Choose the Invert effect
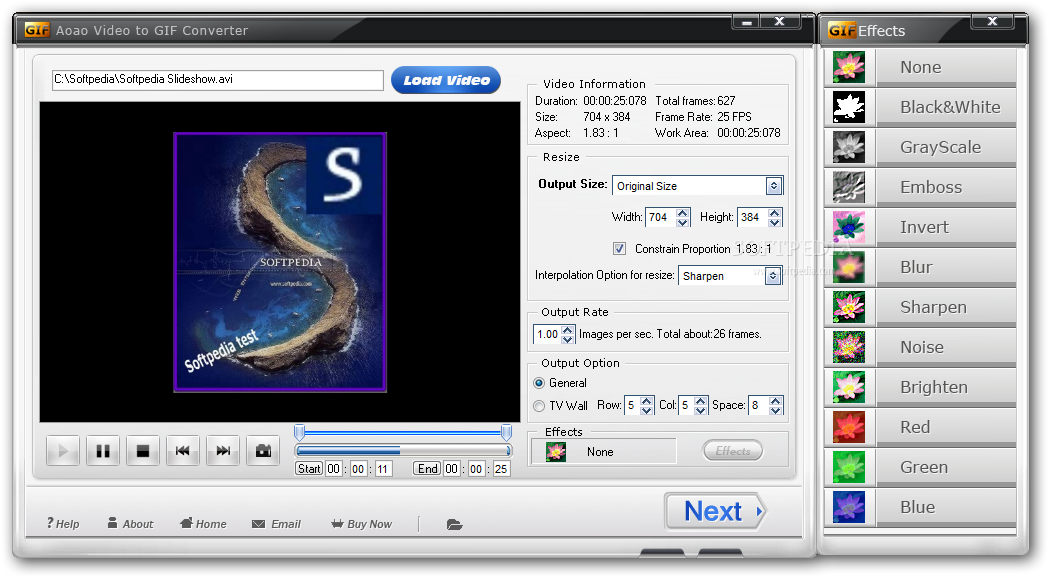1049x578 pixels. tap(946, 227)
